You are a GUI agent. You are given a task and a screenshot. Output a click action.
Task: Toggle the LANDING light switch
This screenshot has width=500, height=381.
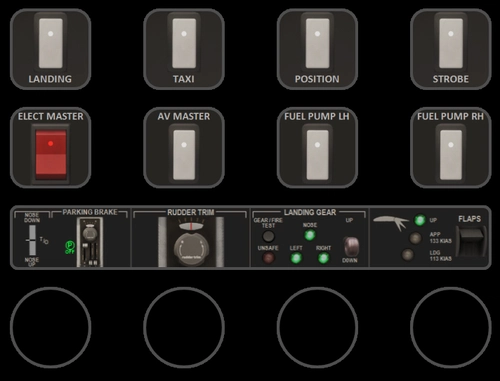coord(51,43)
